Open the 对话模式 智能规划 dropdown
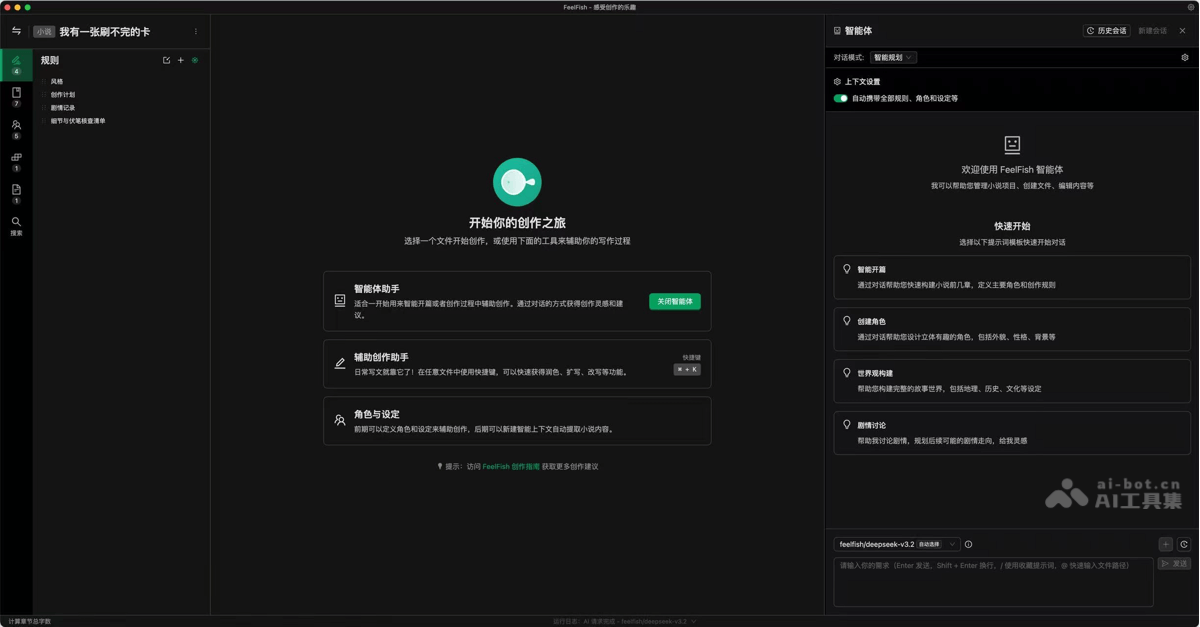This screenshot has width=1200, height=627. tap(893, 57)
